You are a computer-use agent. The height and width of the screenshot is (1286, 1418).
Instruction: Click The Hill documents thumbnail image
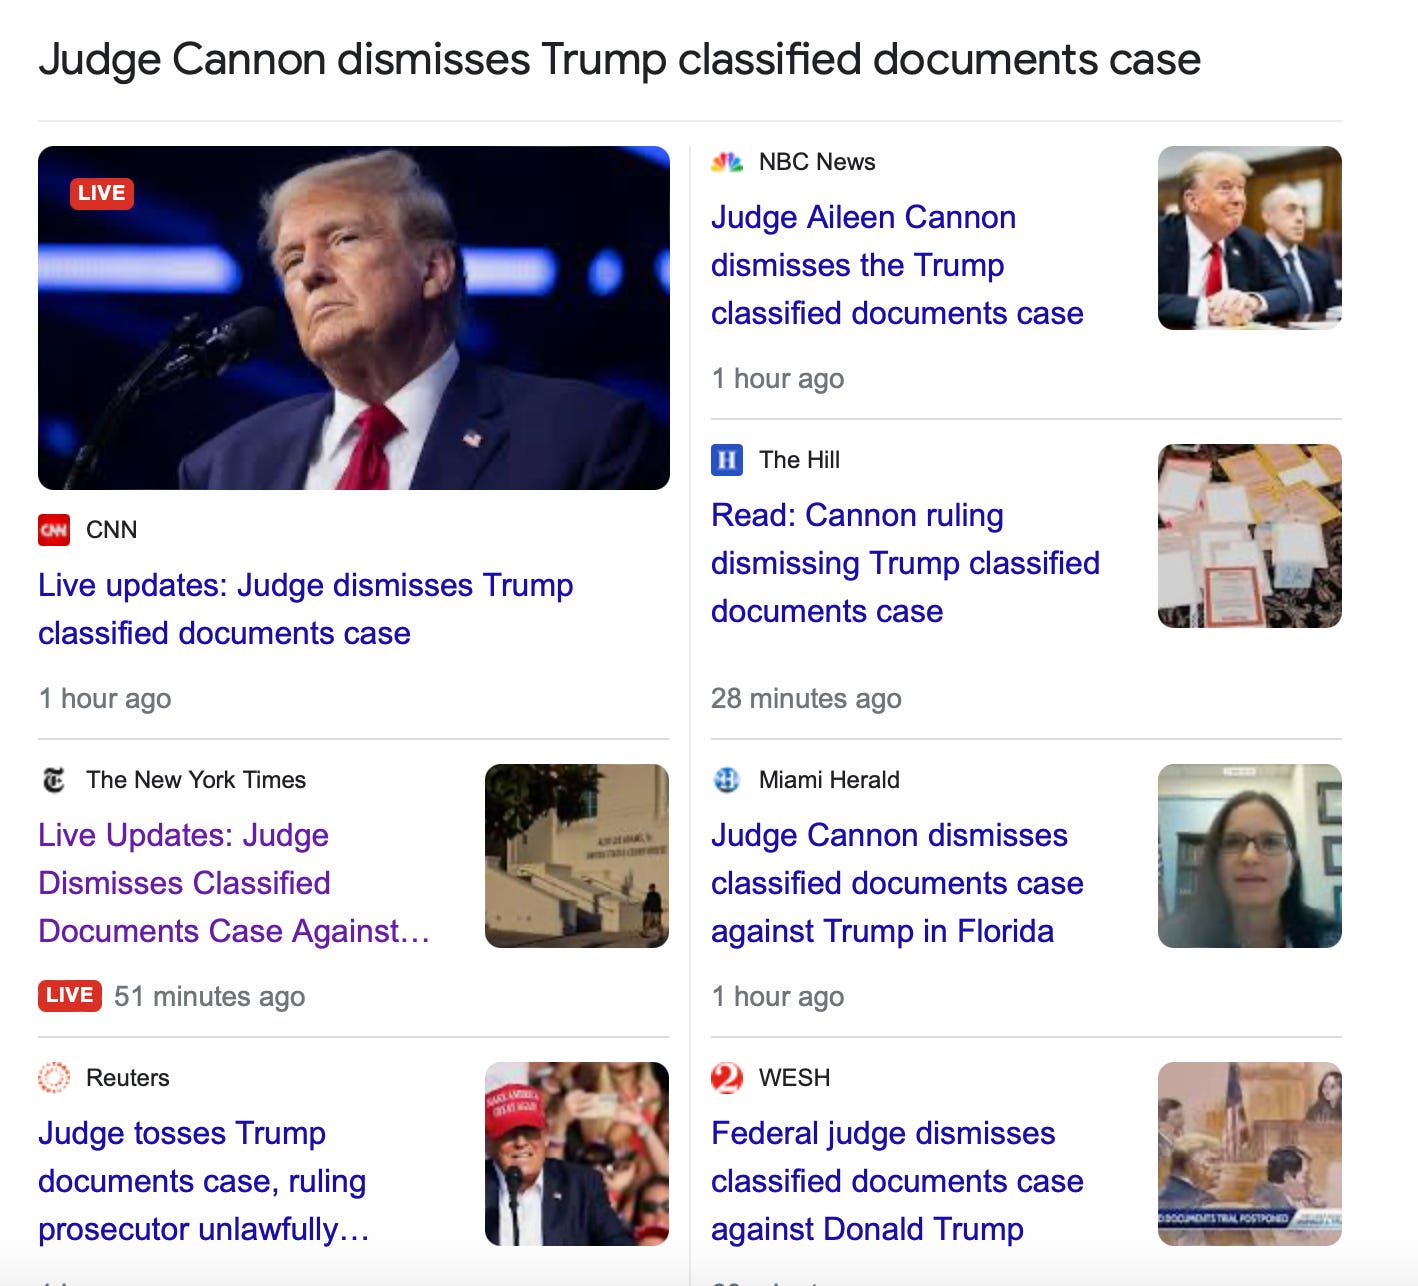(1250, 536)
